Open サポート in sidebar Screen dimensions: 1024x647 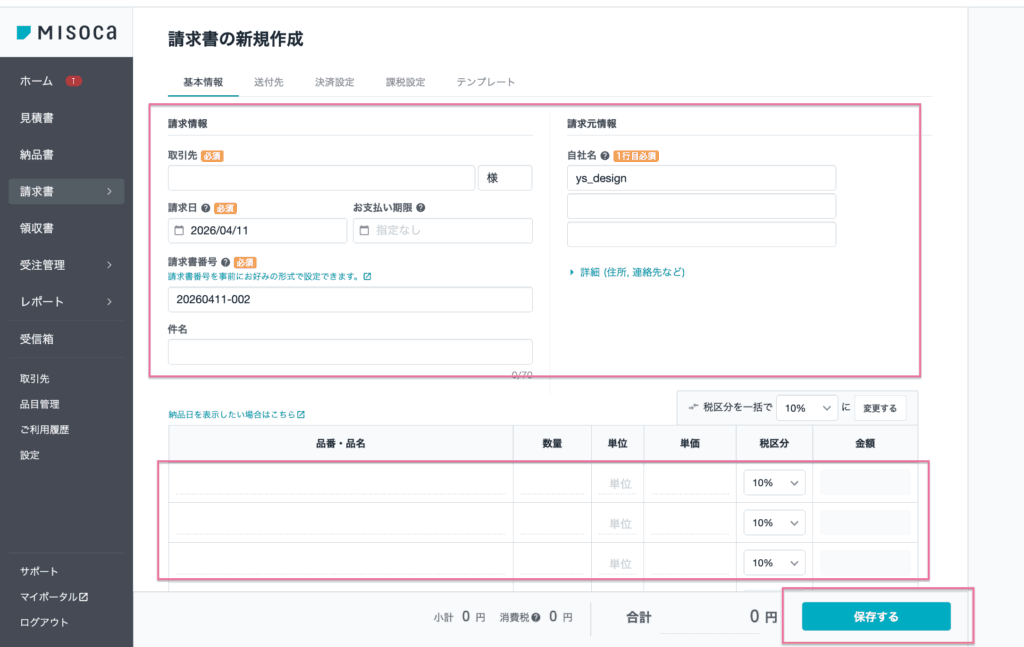[39, 571]
